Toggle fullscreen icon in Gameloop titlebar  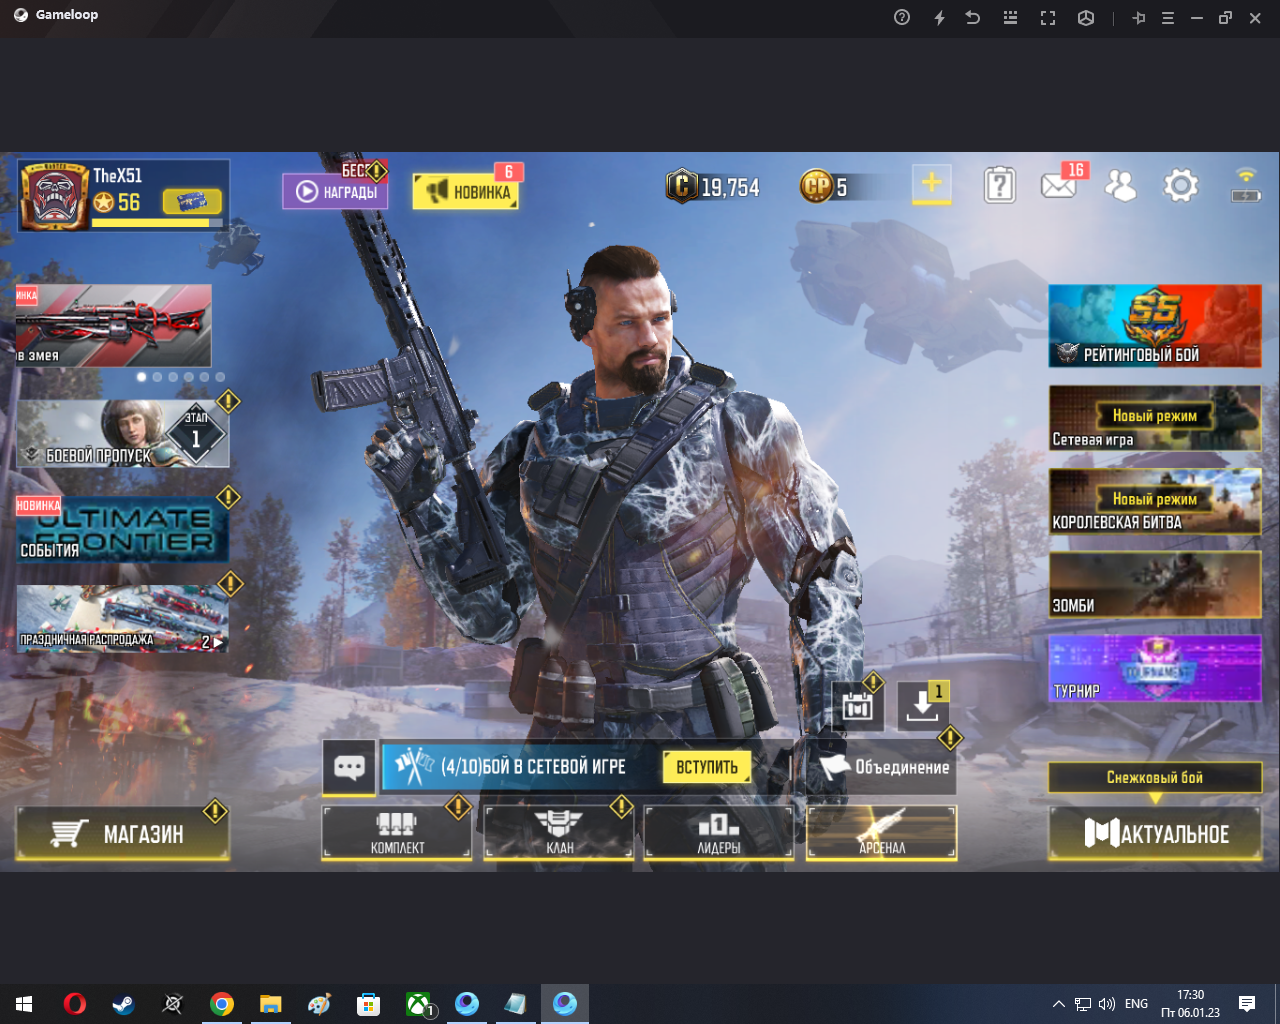(x=1048, y=17)
